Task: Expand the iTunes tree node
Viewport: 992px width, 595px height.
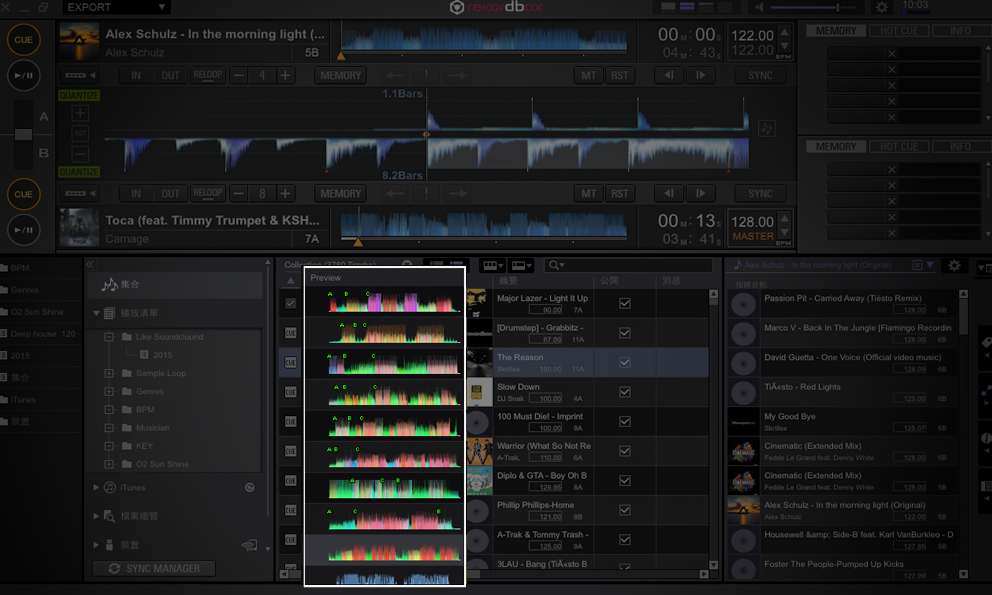Action: (96, 487)
